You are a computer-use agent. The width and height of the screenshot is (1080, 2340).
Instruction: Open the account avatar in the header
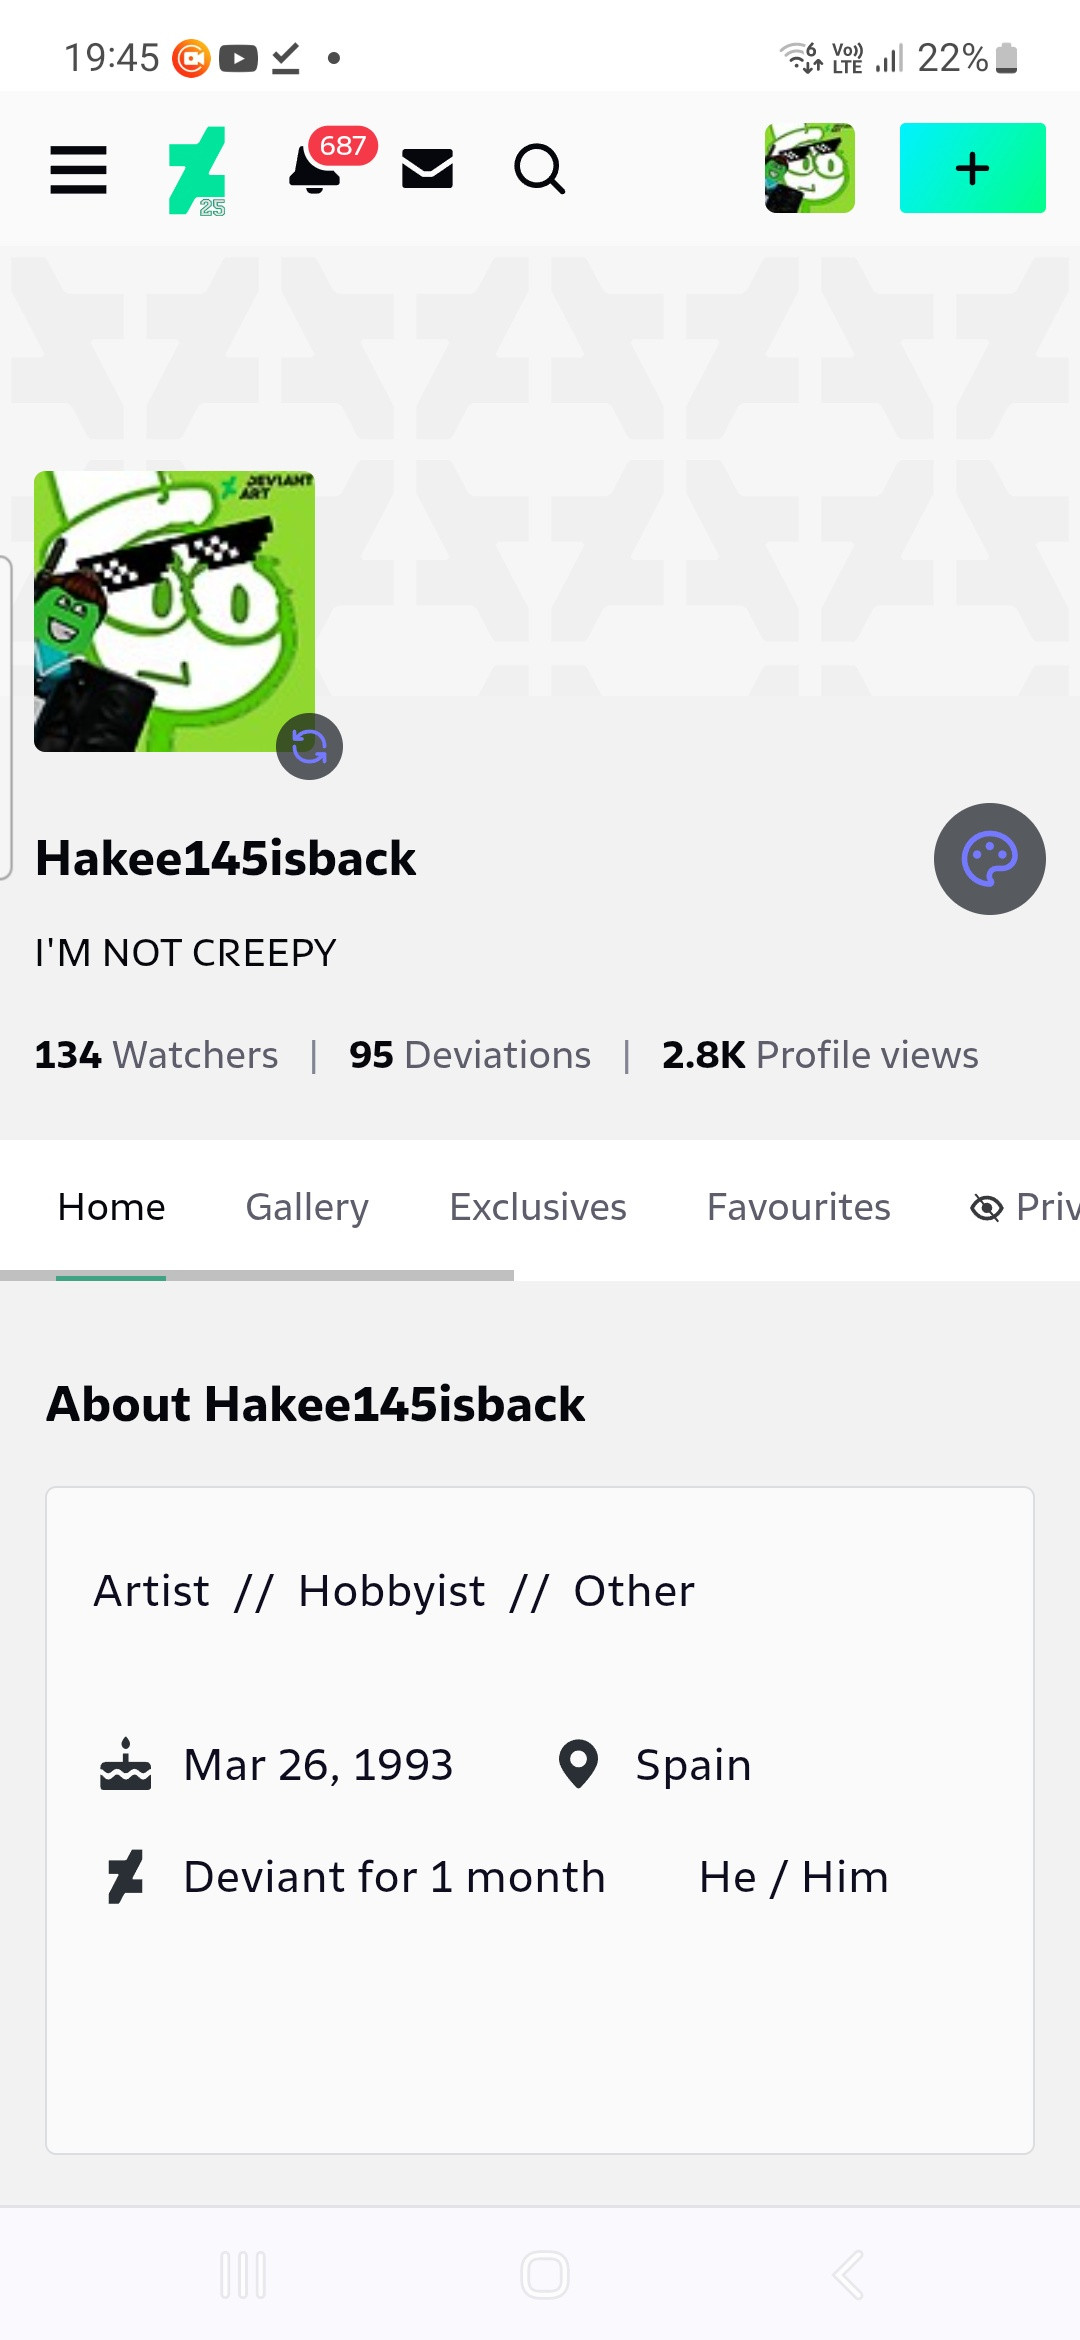pos(810,168)
